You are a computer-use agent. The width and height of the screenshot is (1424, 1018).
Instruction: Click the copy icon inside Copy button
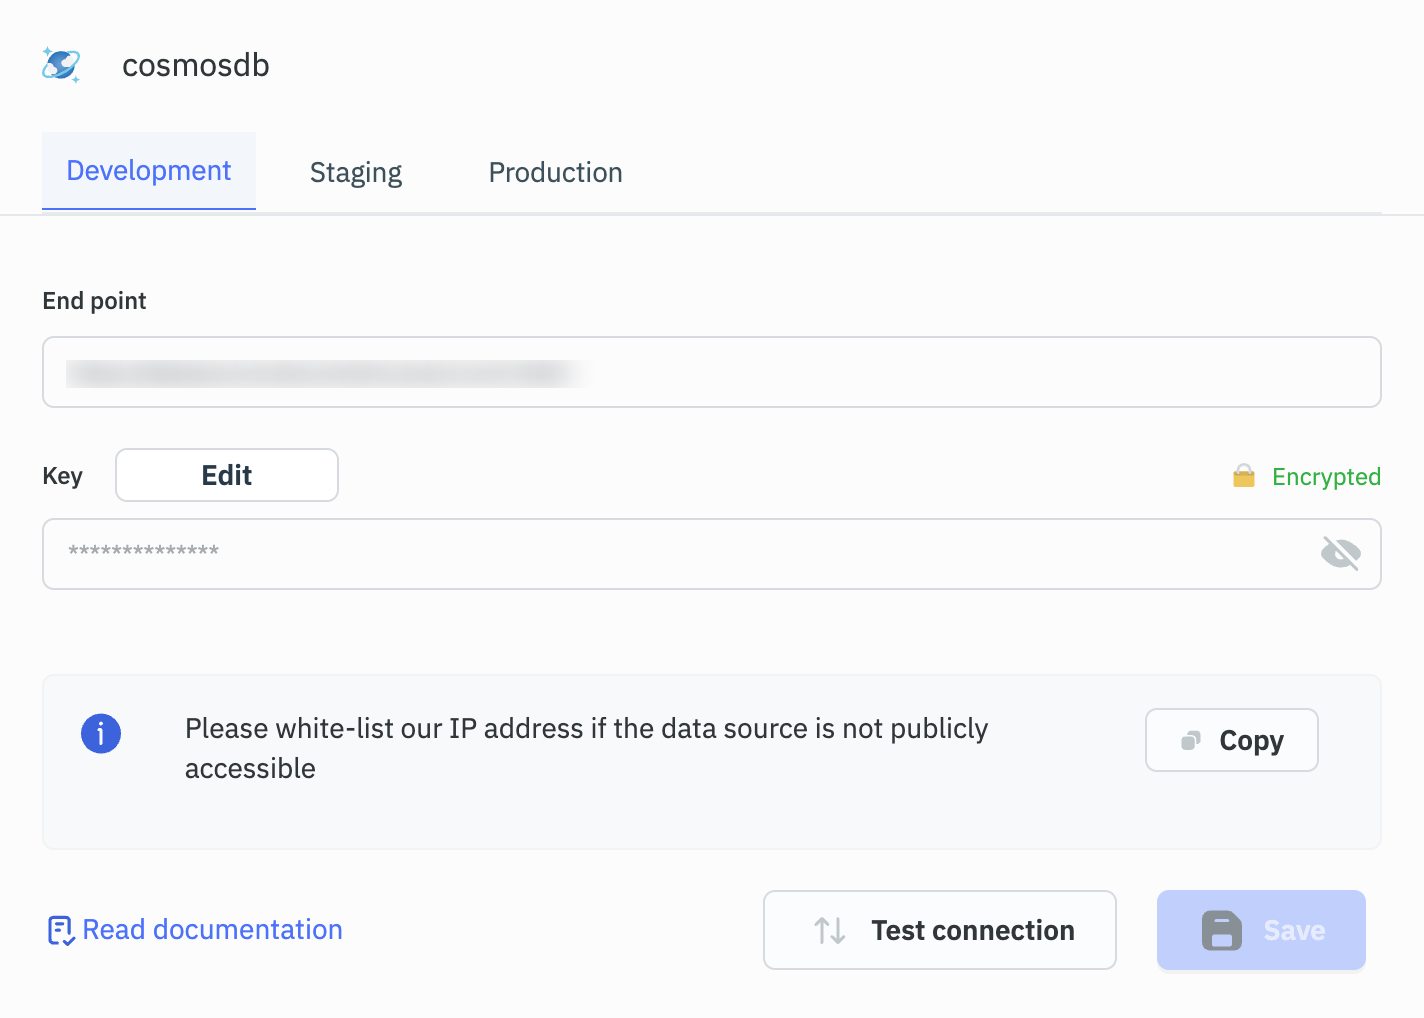(1190, 741)
